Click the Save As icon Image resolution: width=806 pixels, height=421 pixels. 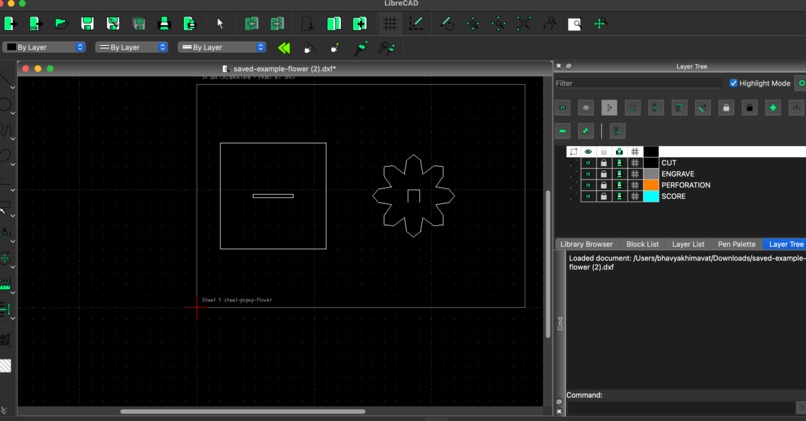(x=113, y=24)
